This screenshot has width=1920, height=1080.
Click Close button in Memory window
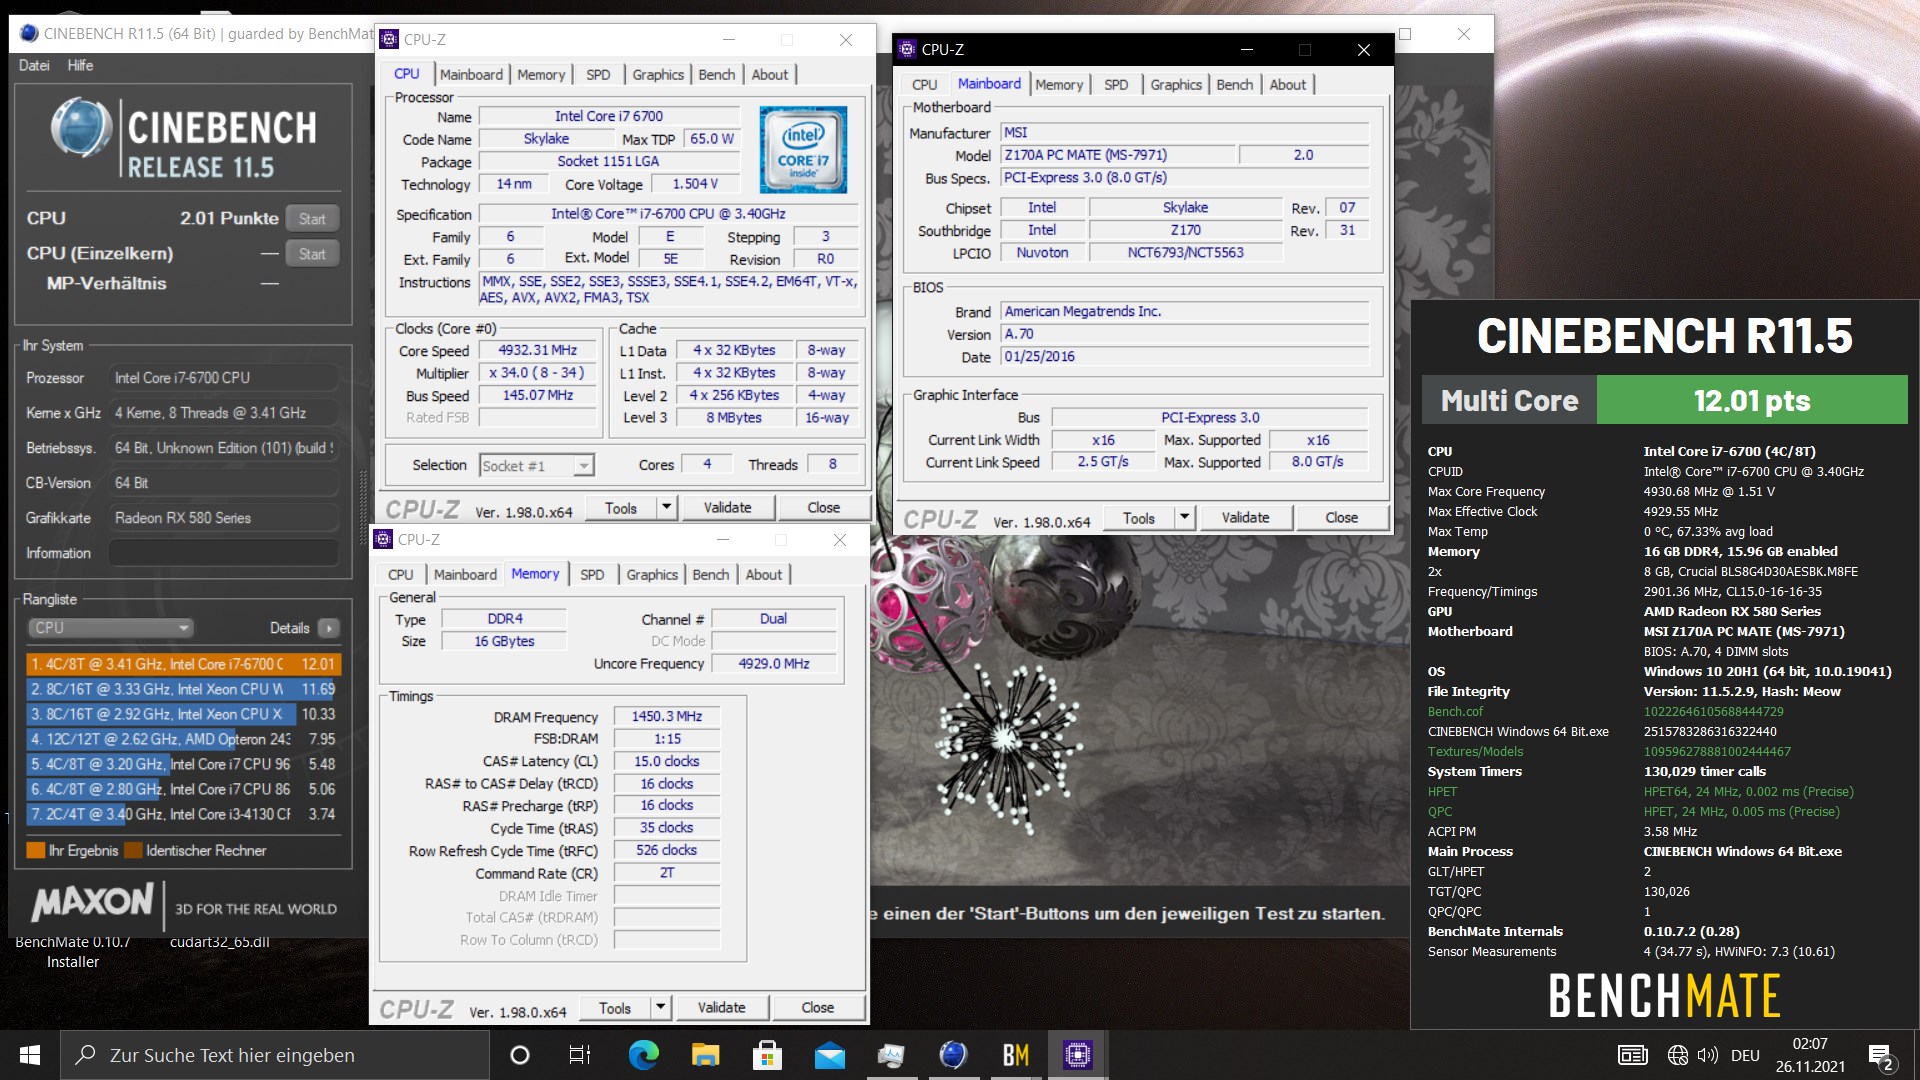click(x=817, y=1008)
